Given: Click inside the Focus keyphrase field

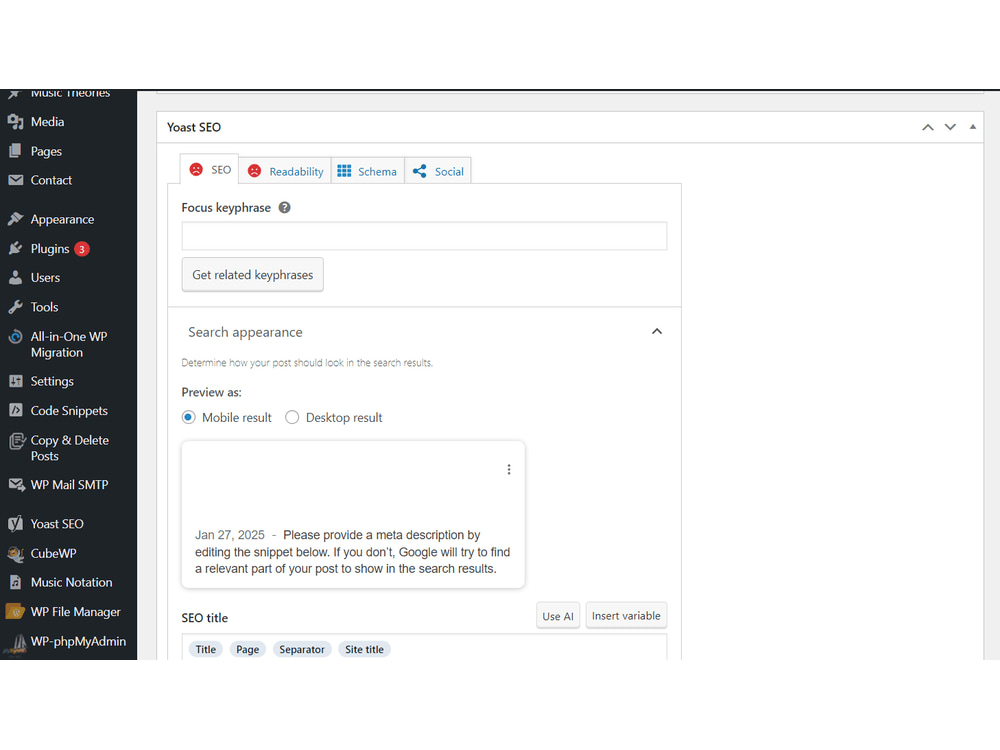Looking at the screenshot, I should (x=424, y=236).
